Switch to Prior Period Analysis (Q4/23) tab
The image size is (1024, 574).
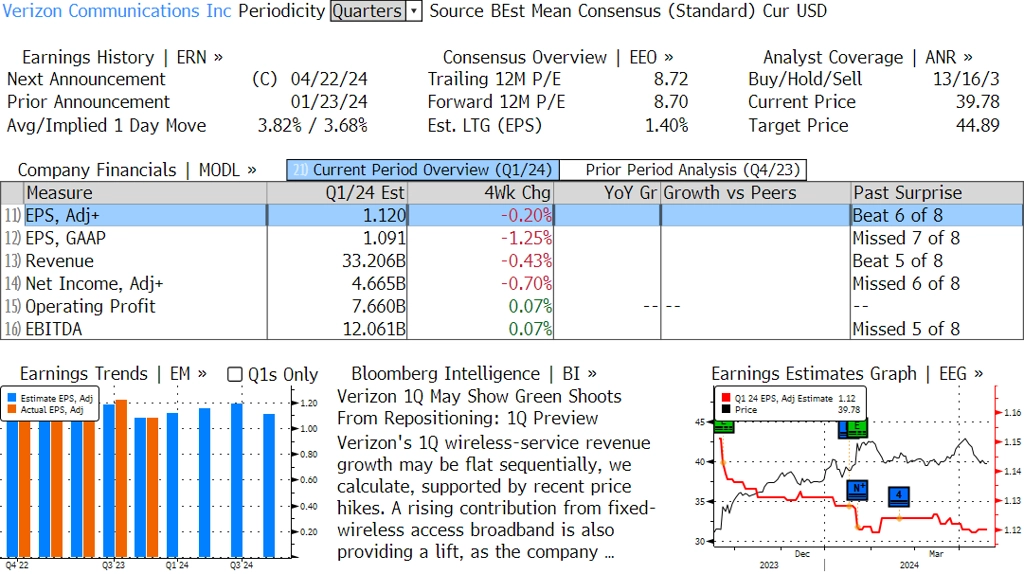(684, 170)
